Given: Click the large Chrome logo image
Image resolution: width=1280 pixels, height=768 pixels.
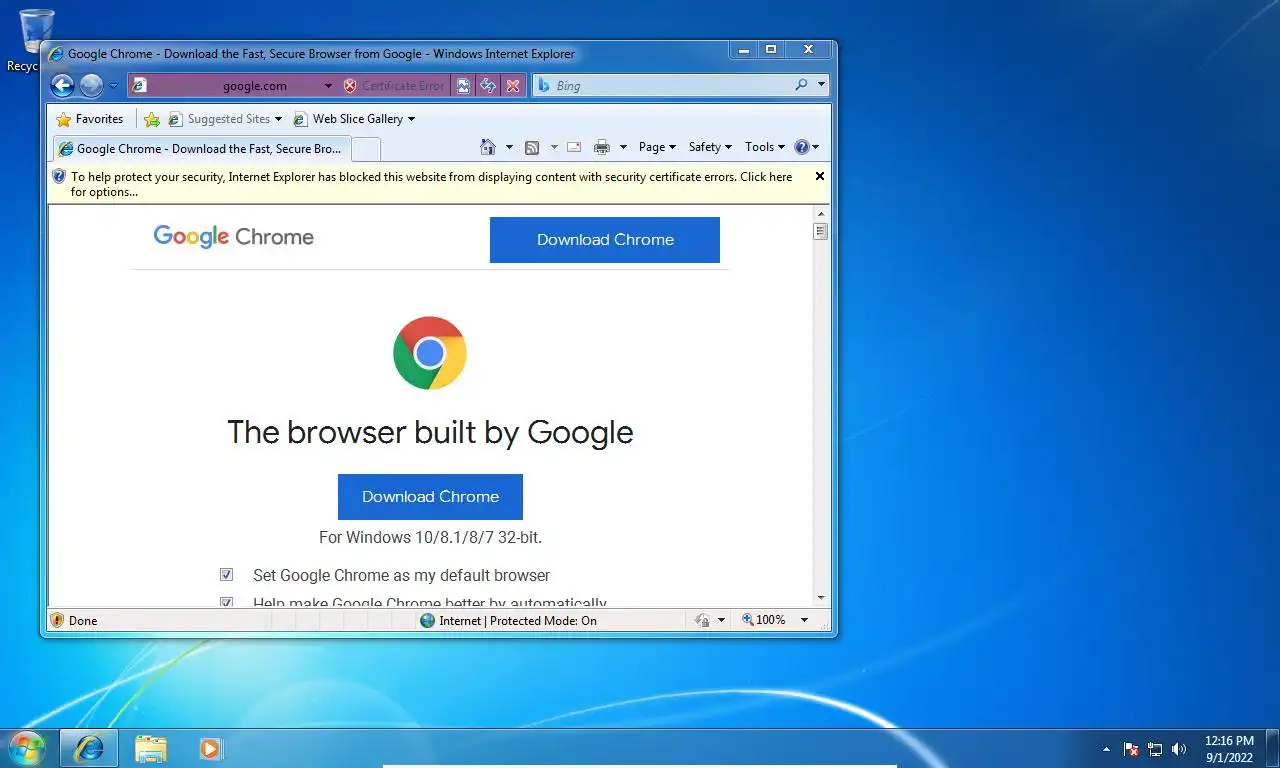Looking at the screenshot, I should point(430,353).
